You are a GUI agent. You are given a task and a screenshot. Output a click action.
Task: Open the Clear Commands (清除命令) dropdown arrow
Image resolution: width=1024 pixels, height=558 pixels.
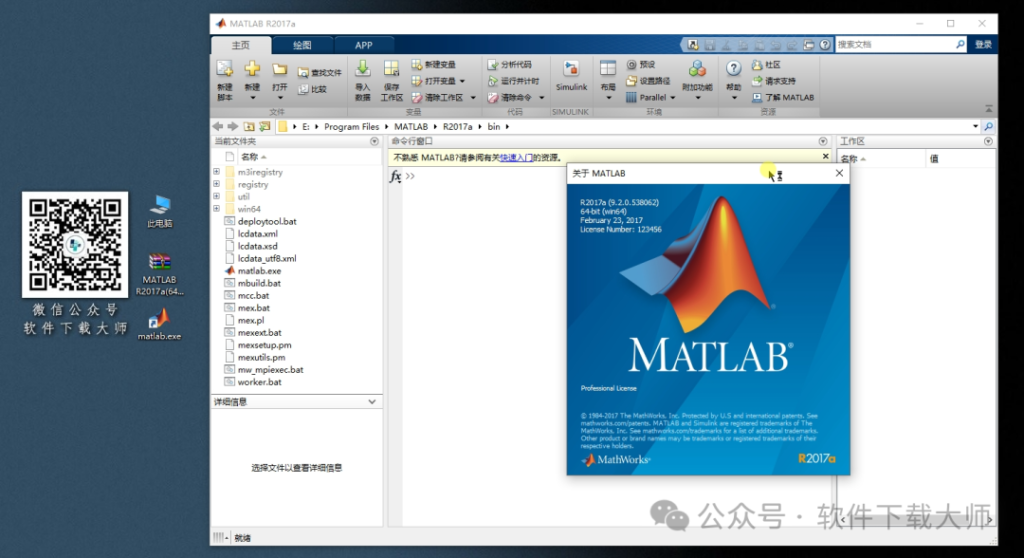pyautogui.click(x=541, y=98)
